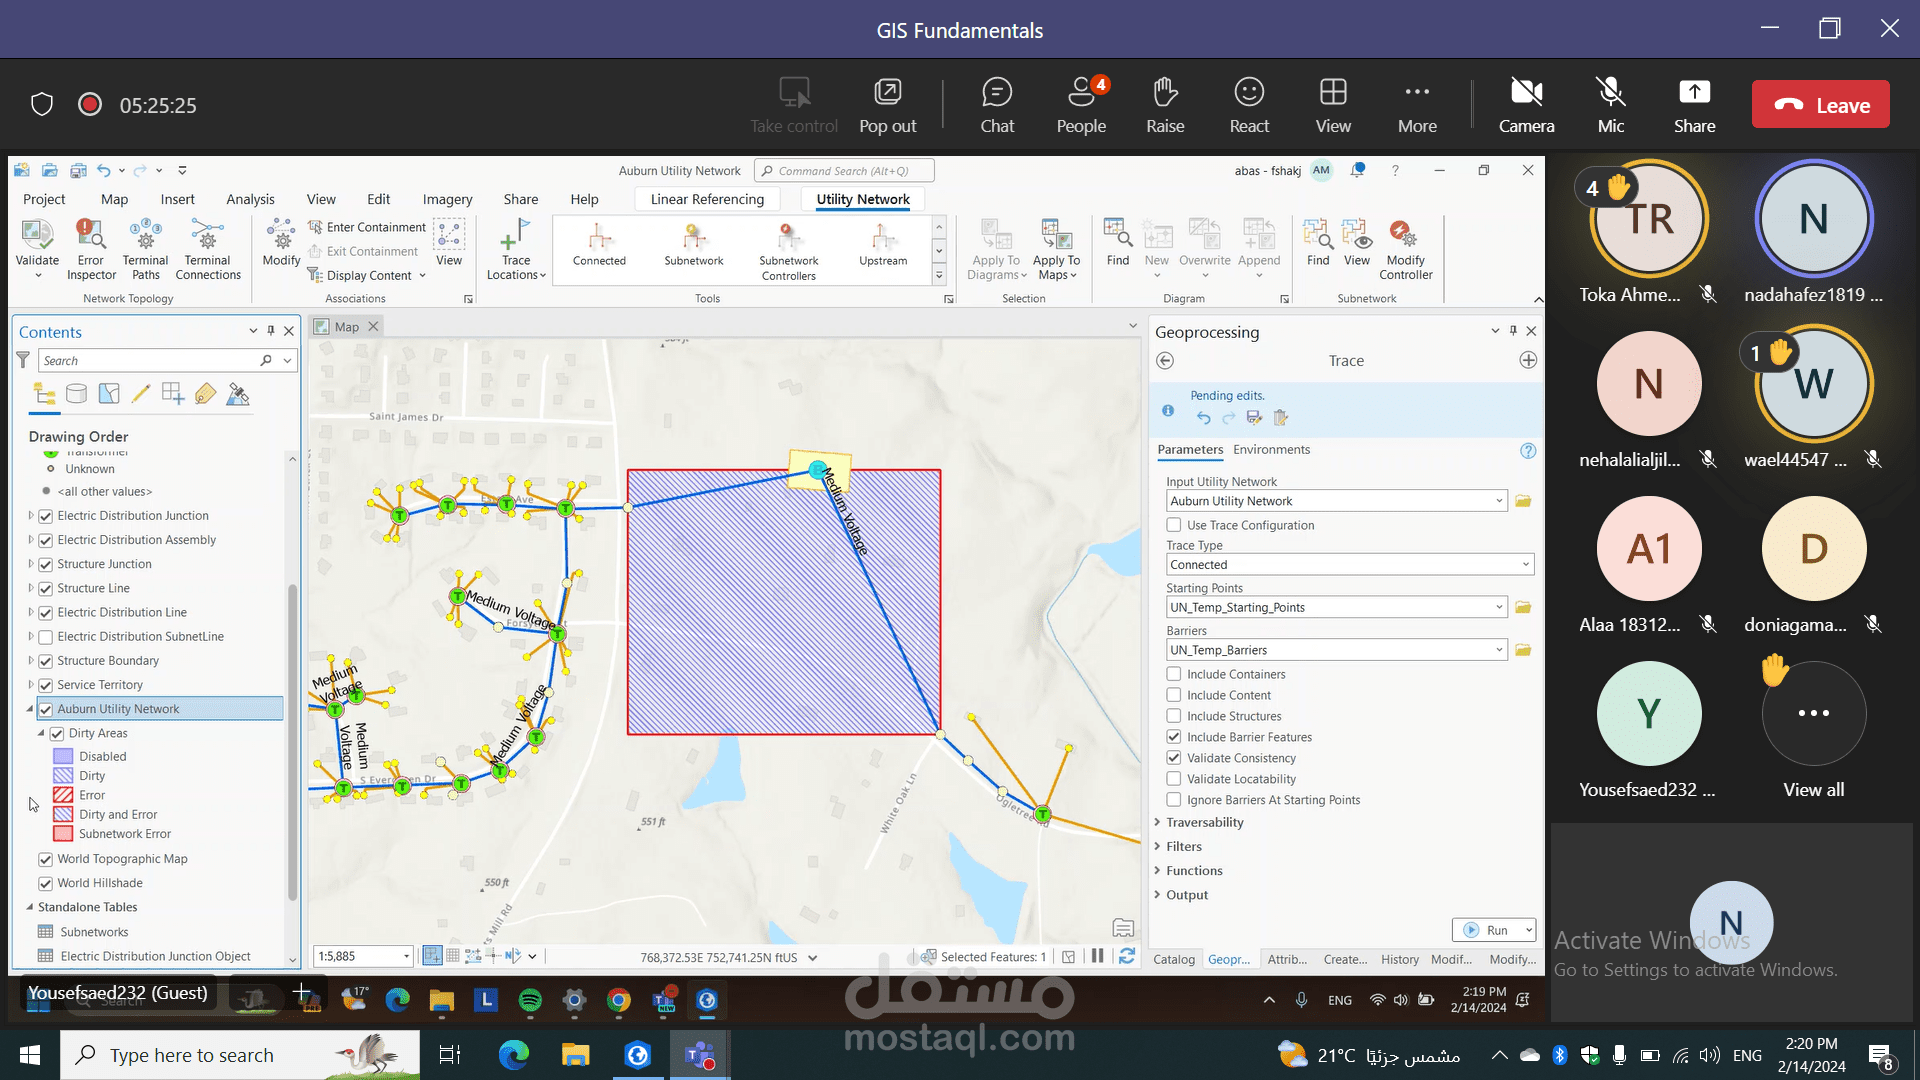1920x1080 pixels.
Task: Choose the Subnetwork trace tool
Action: [694, 245]
